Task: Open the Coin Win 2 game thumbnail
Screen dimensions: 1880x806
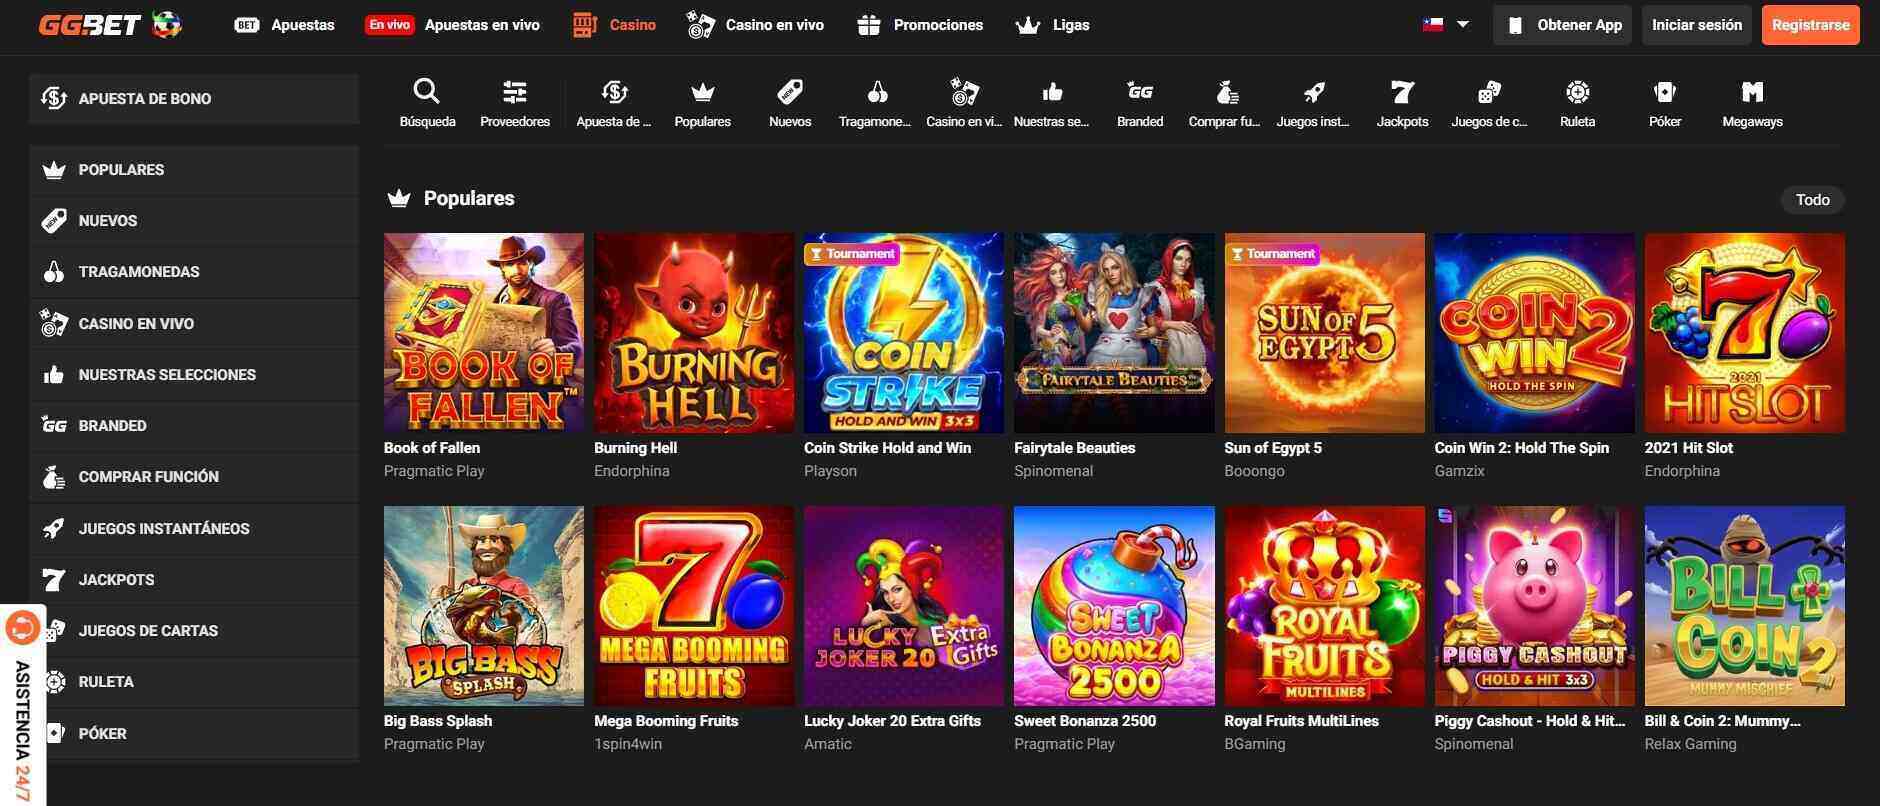Action: point(1535,333)
